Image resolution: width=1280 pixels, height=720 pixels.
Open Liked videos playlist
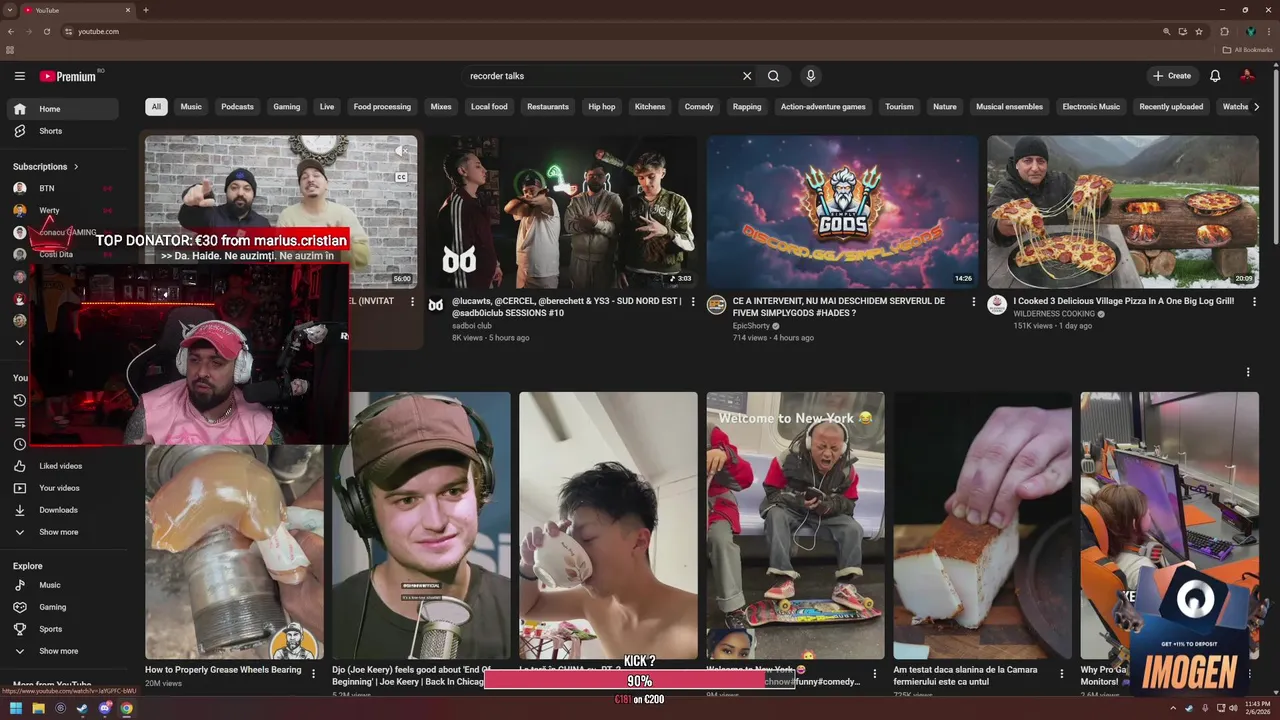coord(62,466)
